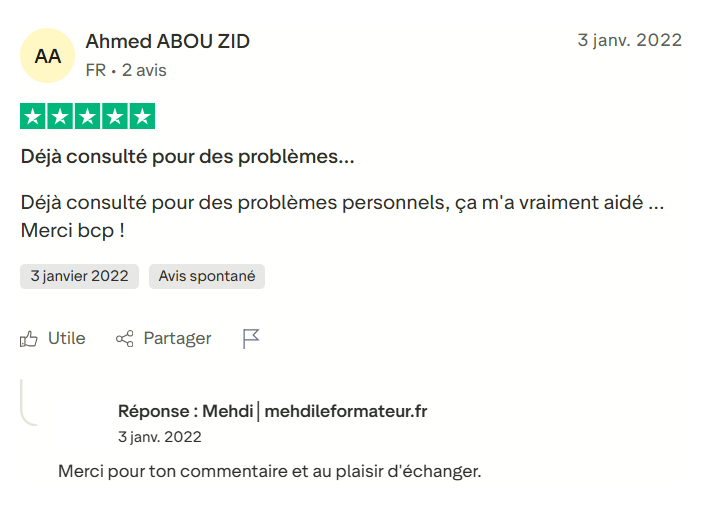Click the "Réponse : Mehdi | mehdileformateur.fr" heading
This screenshot has height=525, width=711.
272,411
